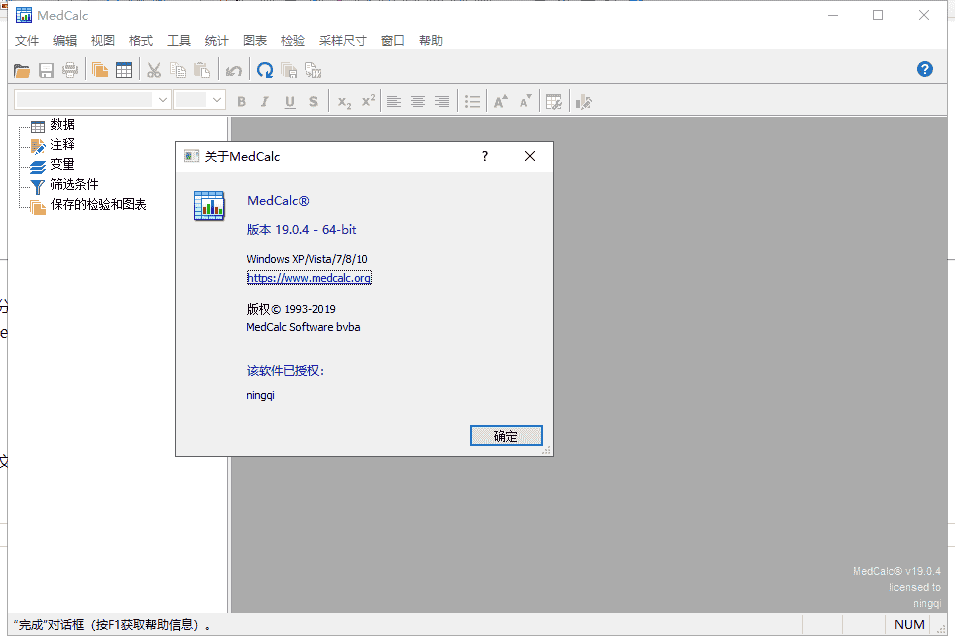Open the spreadsheet data table icon
Image resolution: width=955 pixels, height=643 pixels.
click(124, 70)
